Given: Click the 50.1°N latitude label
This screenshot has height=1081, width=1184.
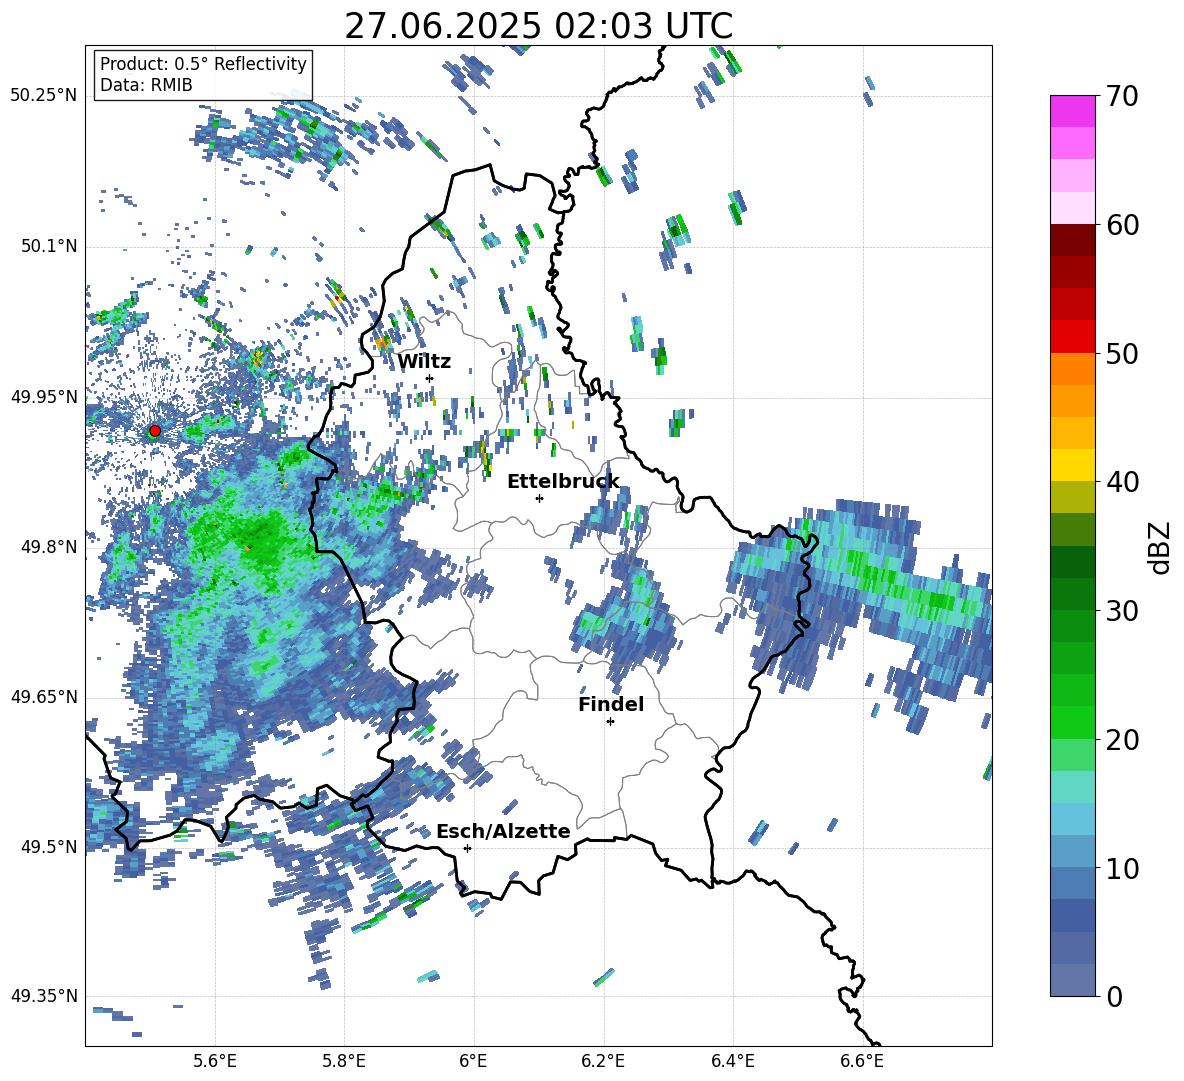Looking at the screenshot, I should [x=49, y=246].
